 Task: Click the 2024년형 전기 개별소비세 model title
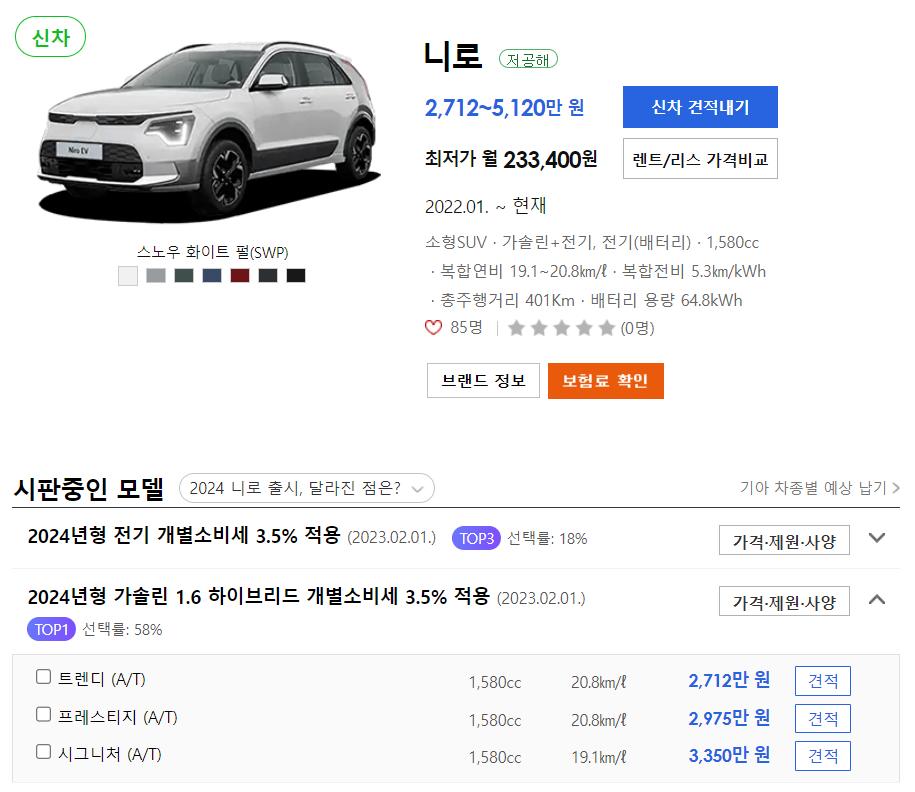[x=184, y=535]
